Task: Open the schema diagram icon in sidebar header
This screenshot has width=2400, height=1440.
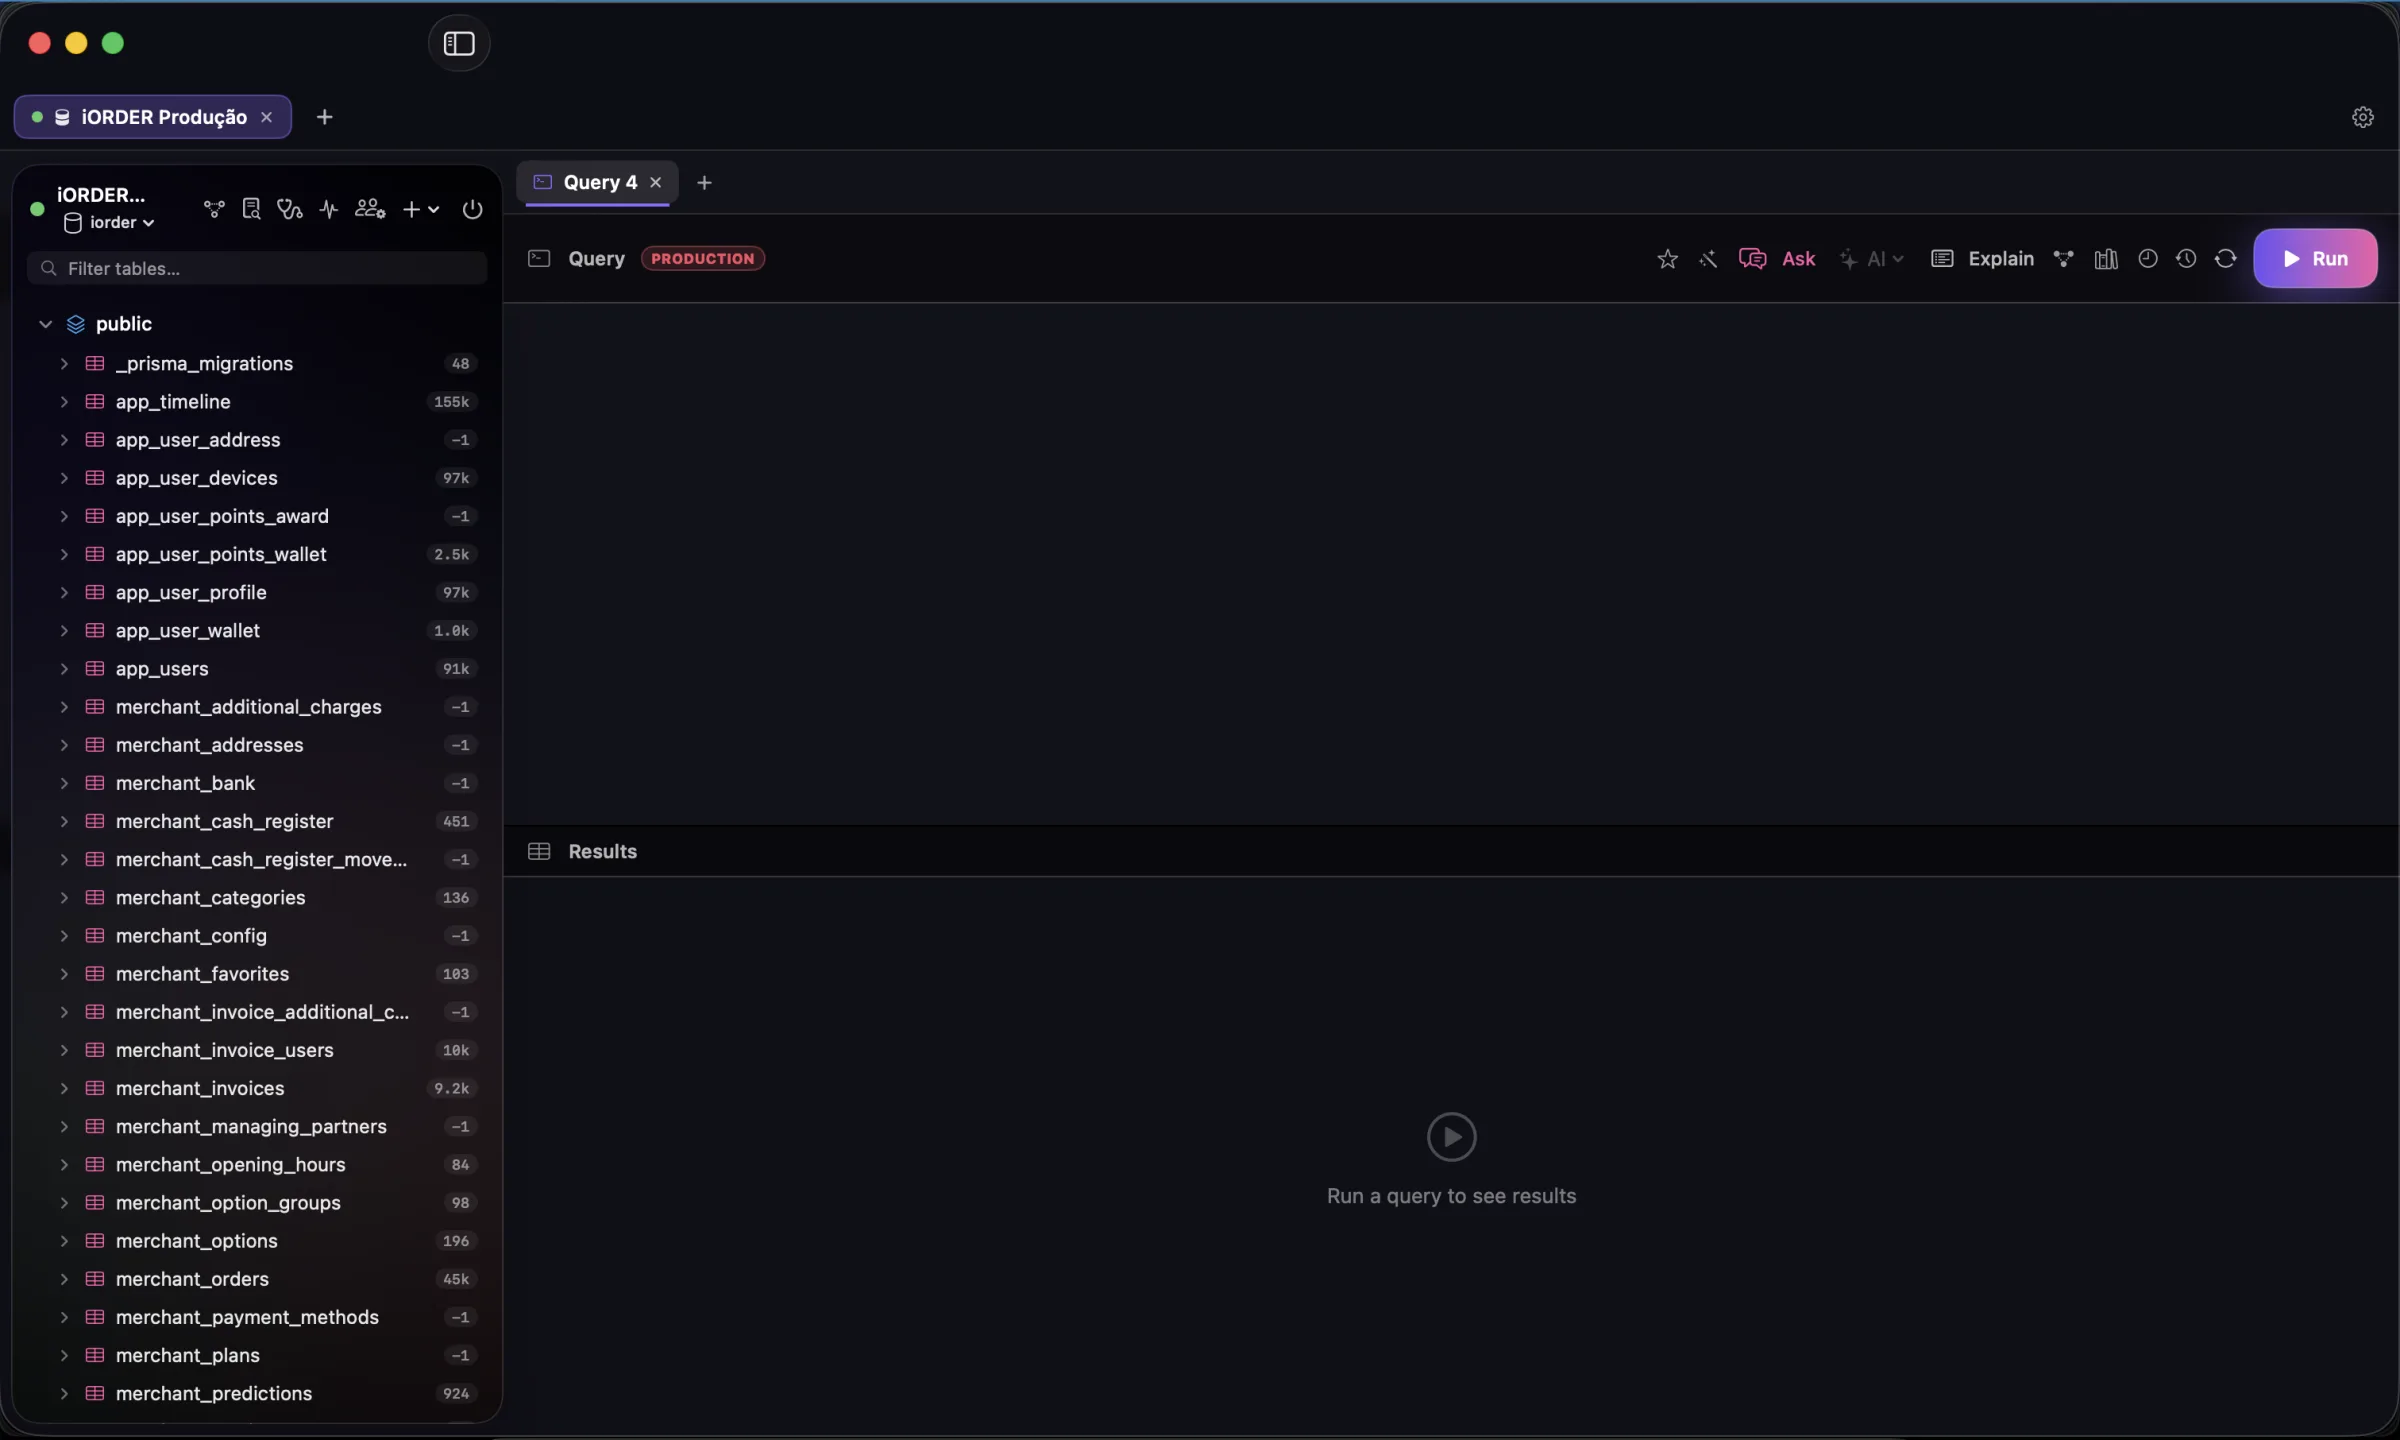Action: pyautogui.click(x=214, y=209)
